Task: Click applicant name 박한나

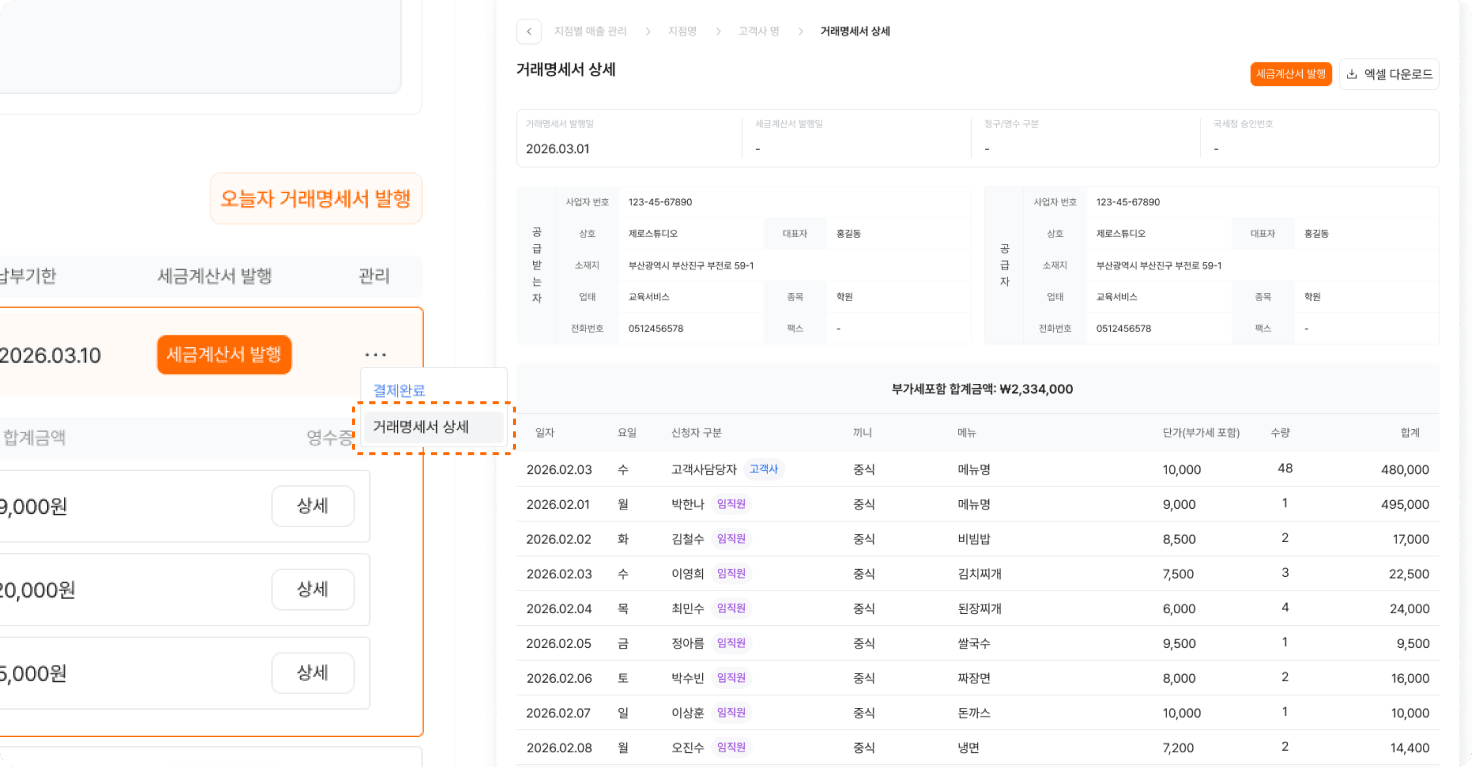Action: (x=688, y=504)
